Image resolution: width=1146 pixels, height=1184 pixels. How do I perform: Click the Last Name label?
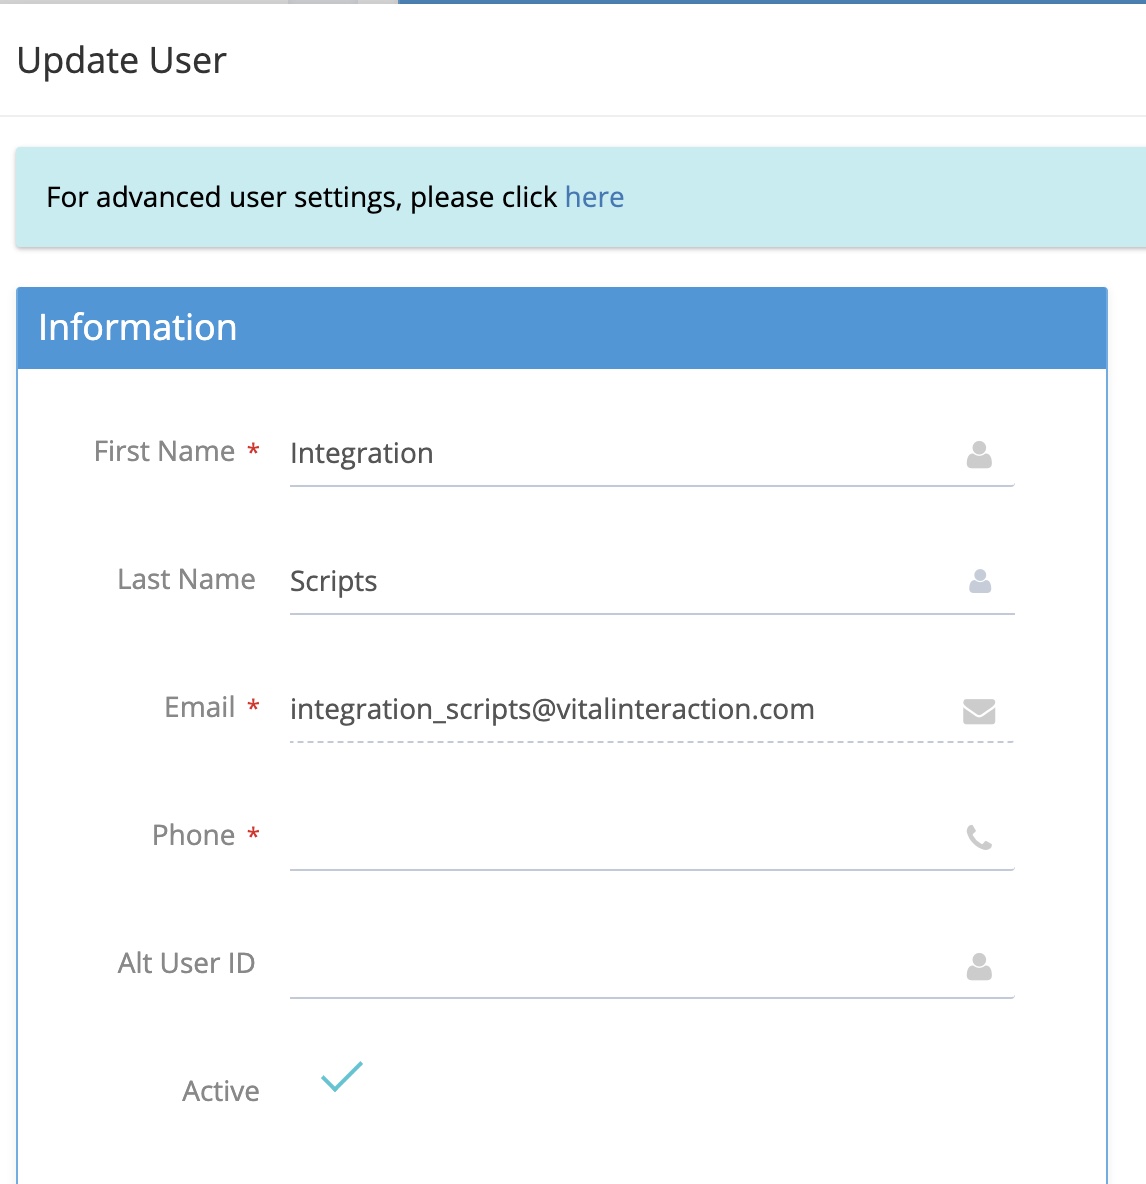pyautogui.click(x=186, y=580)
